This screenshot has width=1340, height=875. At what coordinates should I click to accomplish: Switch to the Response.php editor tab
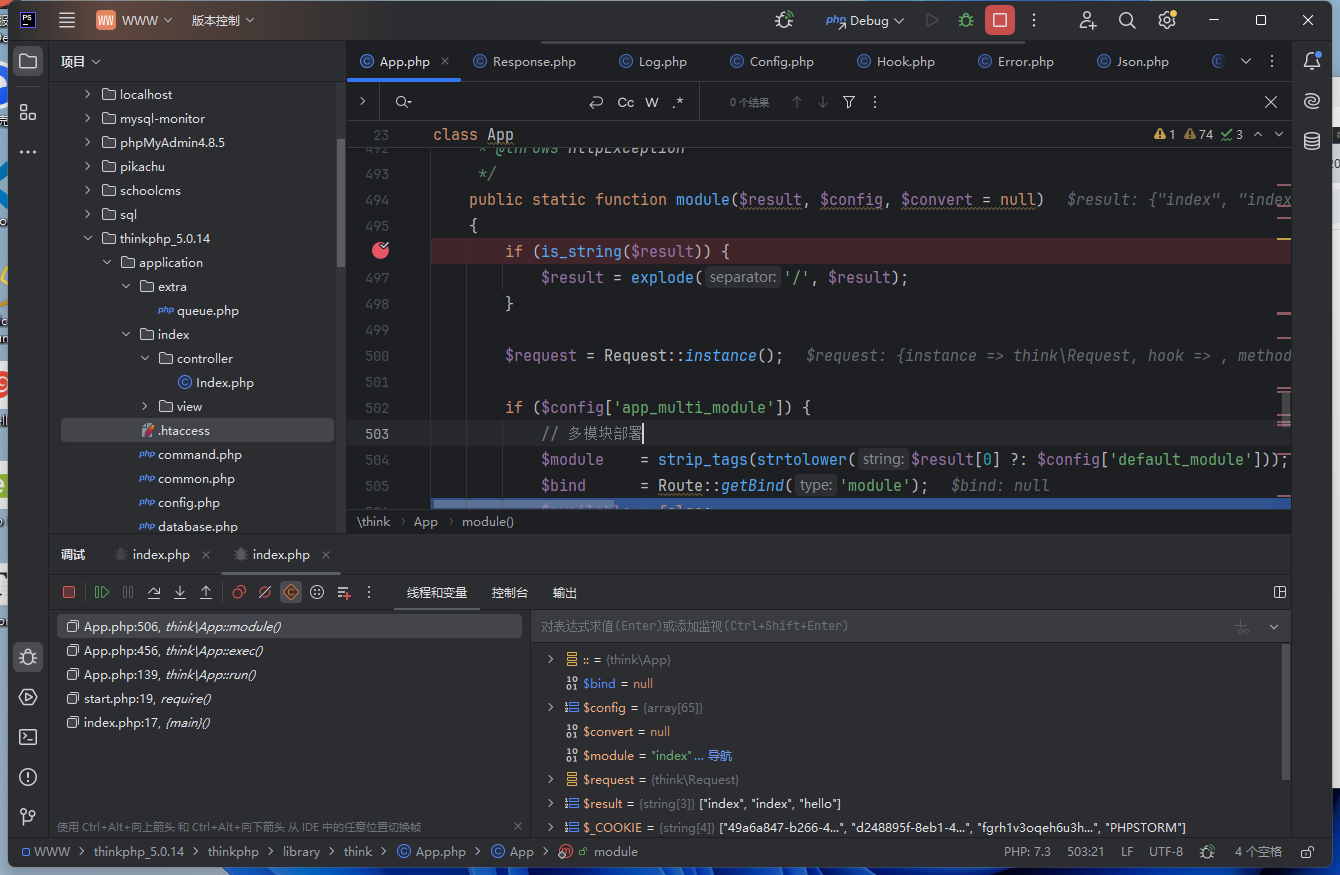coord(534,61)
